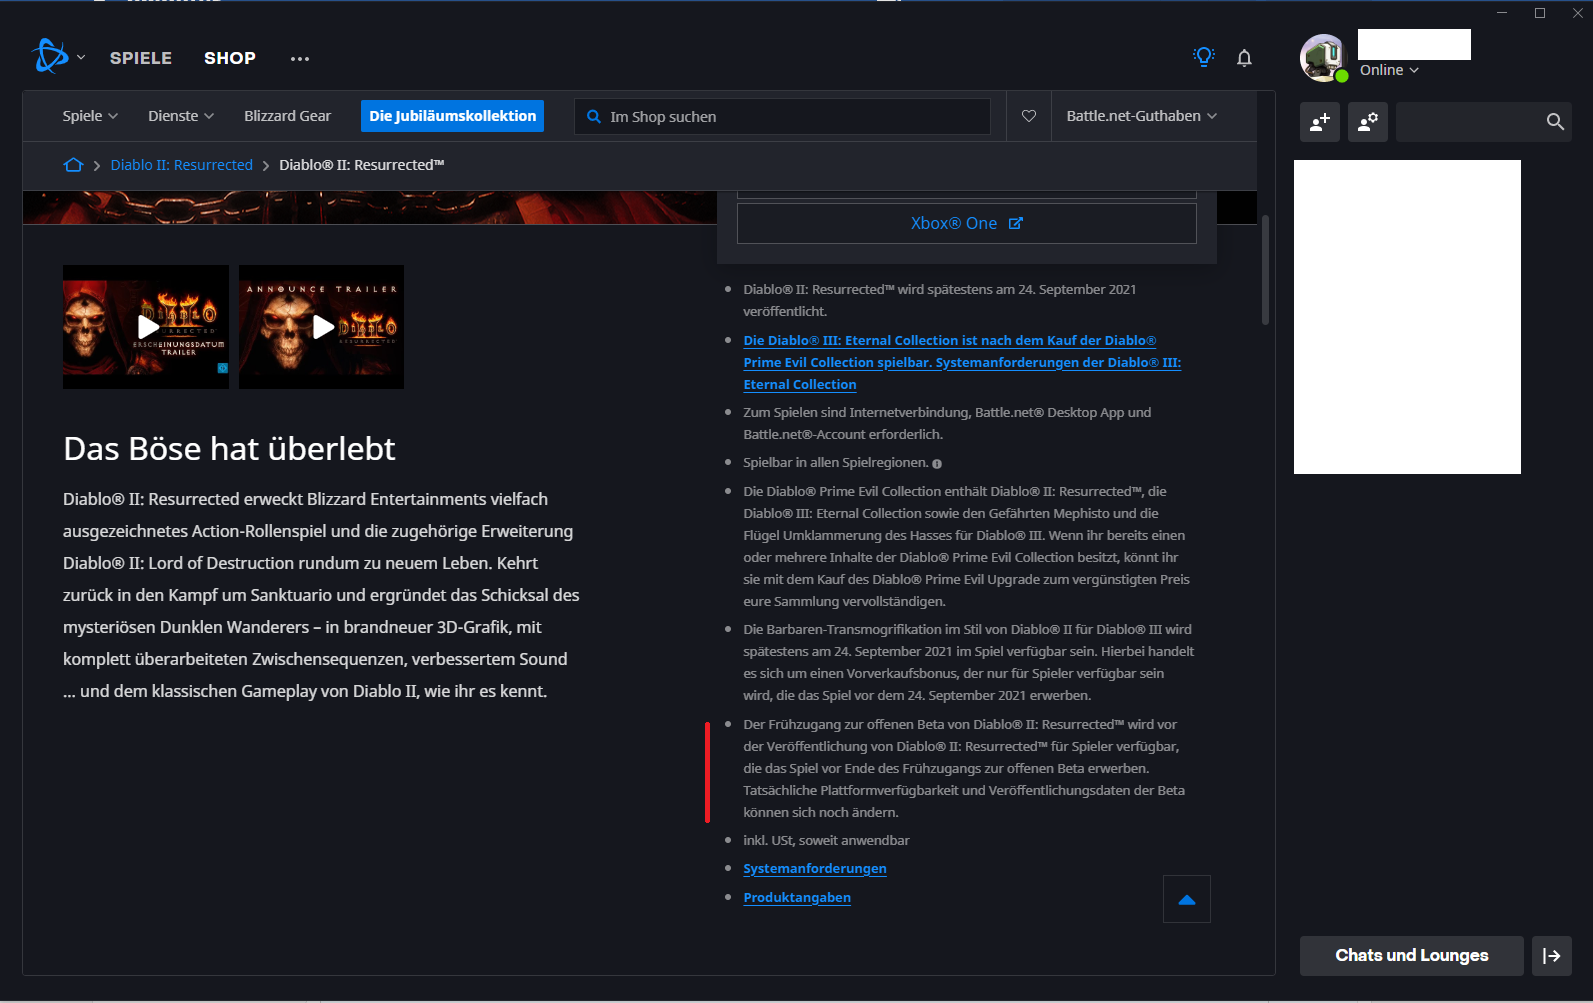Open the friend management settings icon

[1368, 122]
